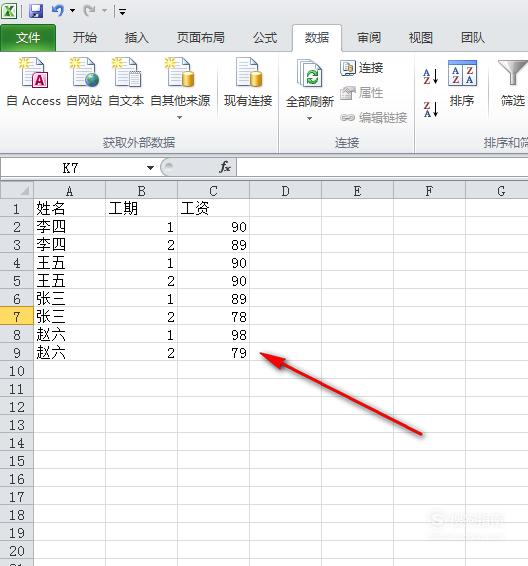
Task: Select row 20 header
Action: [17, 551]
